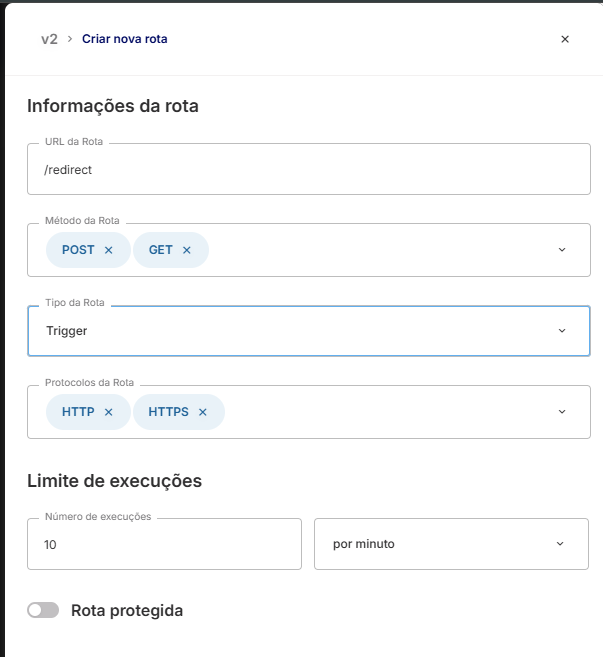Select the POST method chip label
The height and width of the screenshot is (657, 603).
[78, 250]
